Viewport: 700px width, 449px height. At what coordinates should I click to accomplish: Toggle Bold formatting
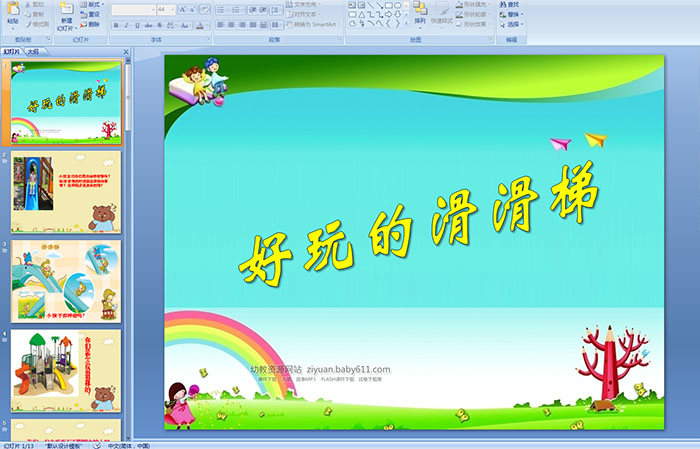pos(116,25)
